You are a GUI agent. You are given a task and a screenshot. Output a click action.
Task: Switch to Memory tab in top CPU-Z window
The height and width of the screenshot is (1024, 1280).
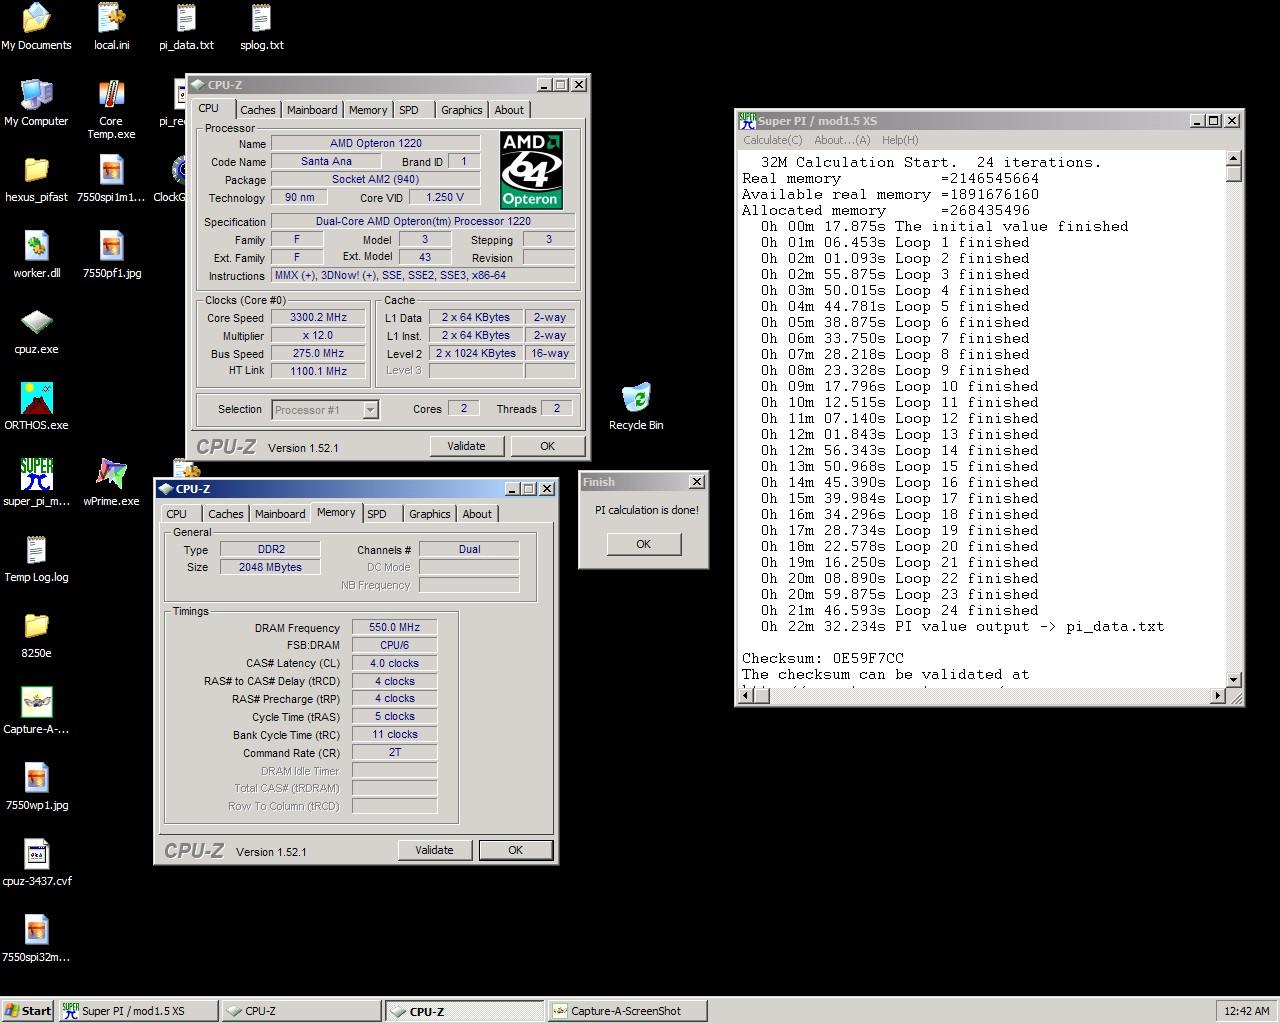[368, 110]
